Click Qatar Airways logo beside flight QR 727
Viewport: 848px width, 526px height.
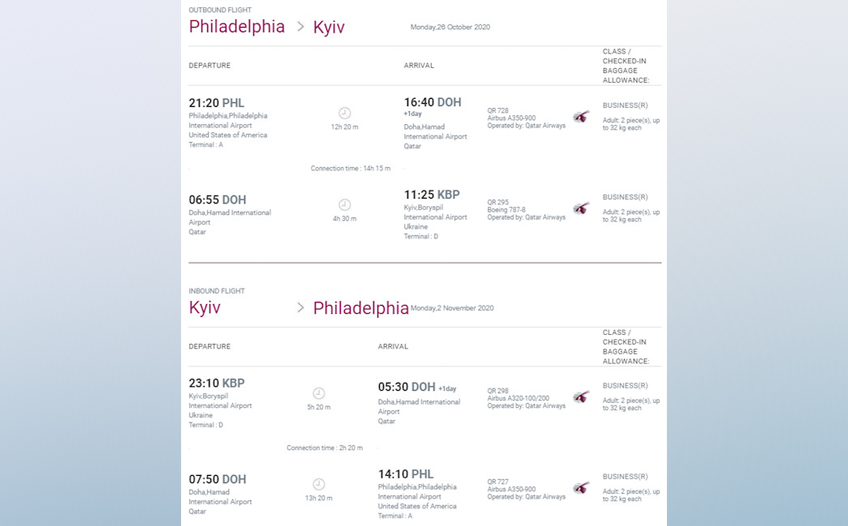[581, 488]
